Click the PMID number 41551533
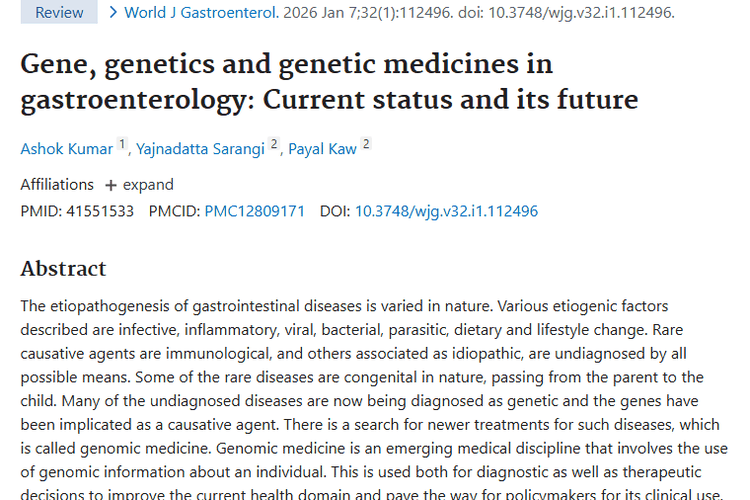This screenshot has width=750, height=500. pos(98,211)
